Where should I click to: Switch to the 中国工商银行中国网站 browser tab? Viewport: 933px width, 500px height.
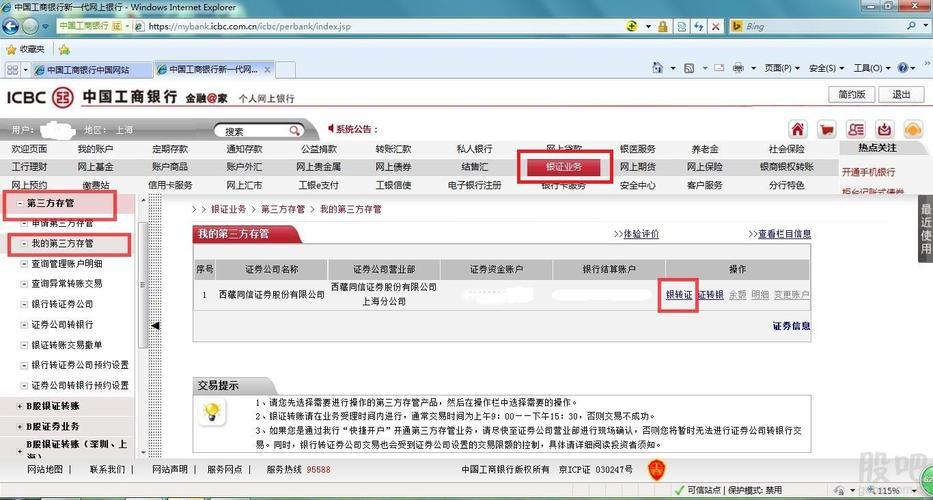coord(92,70)
